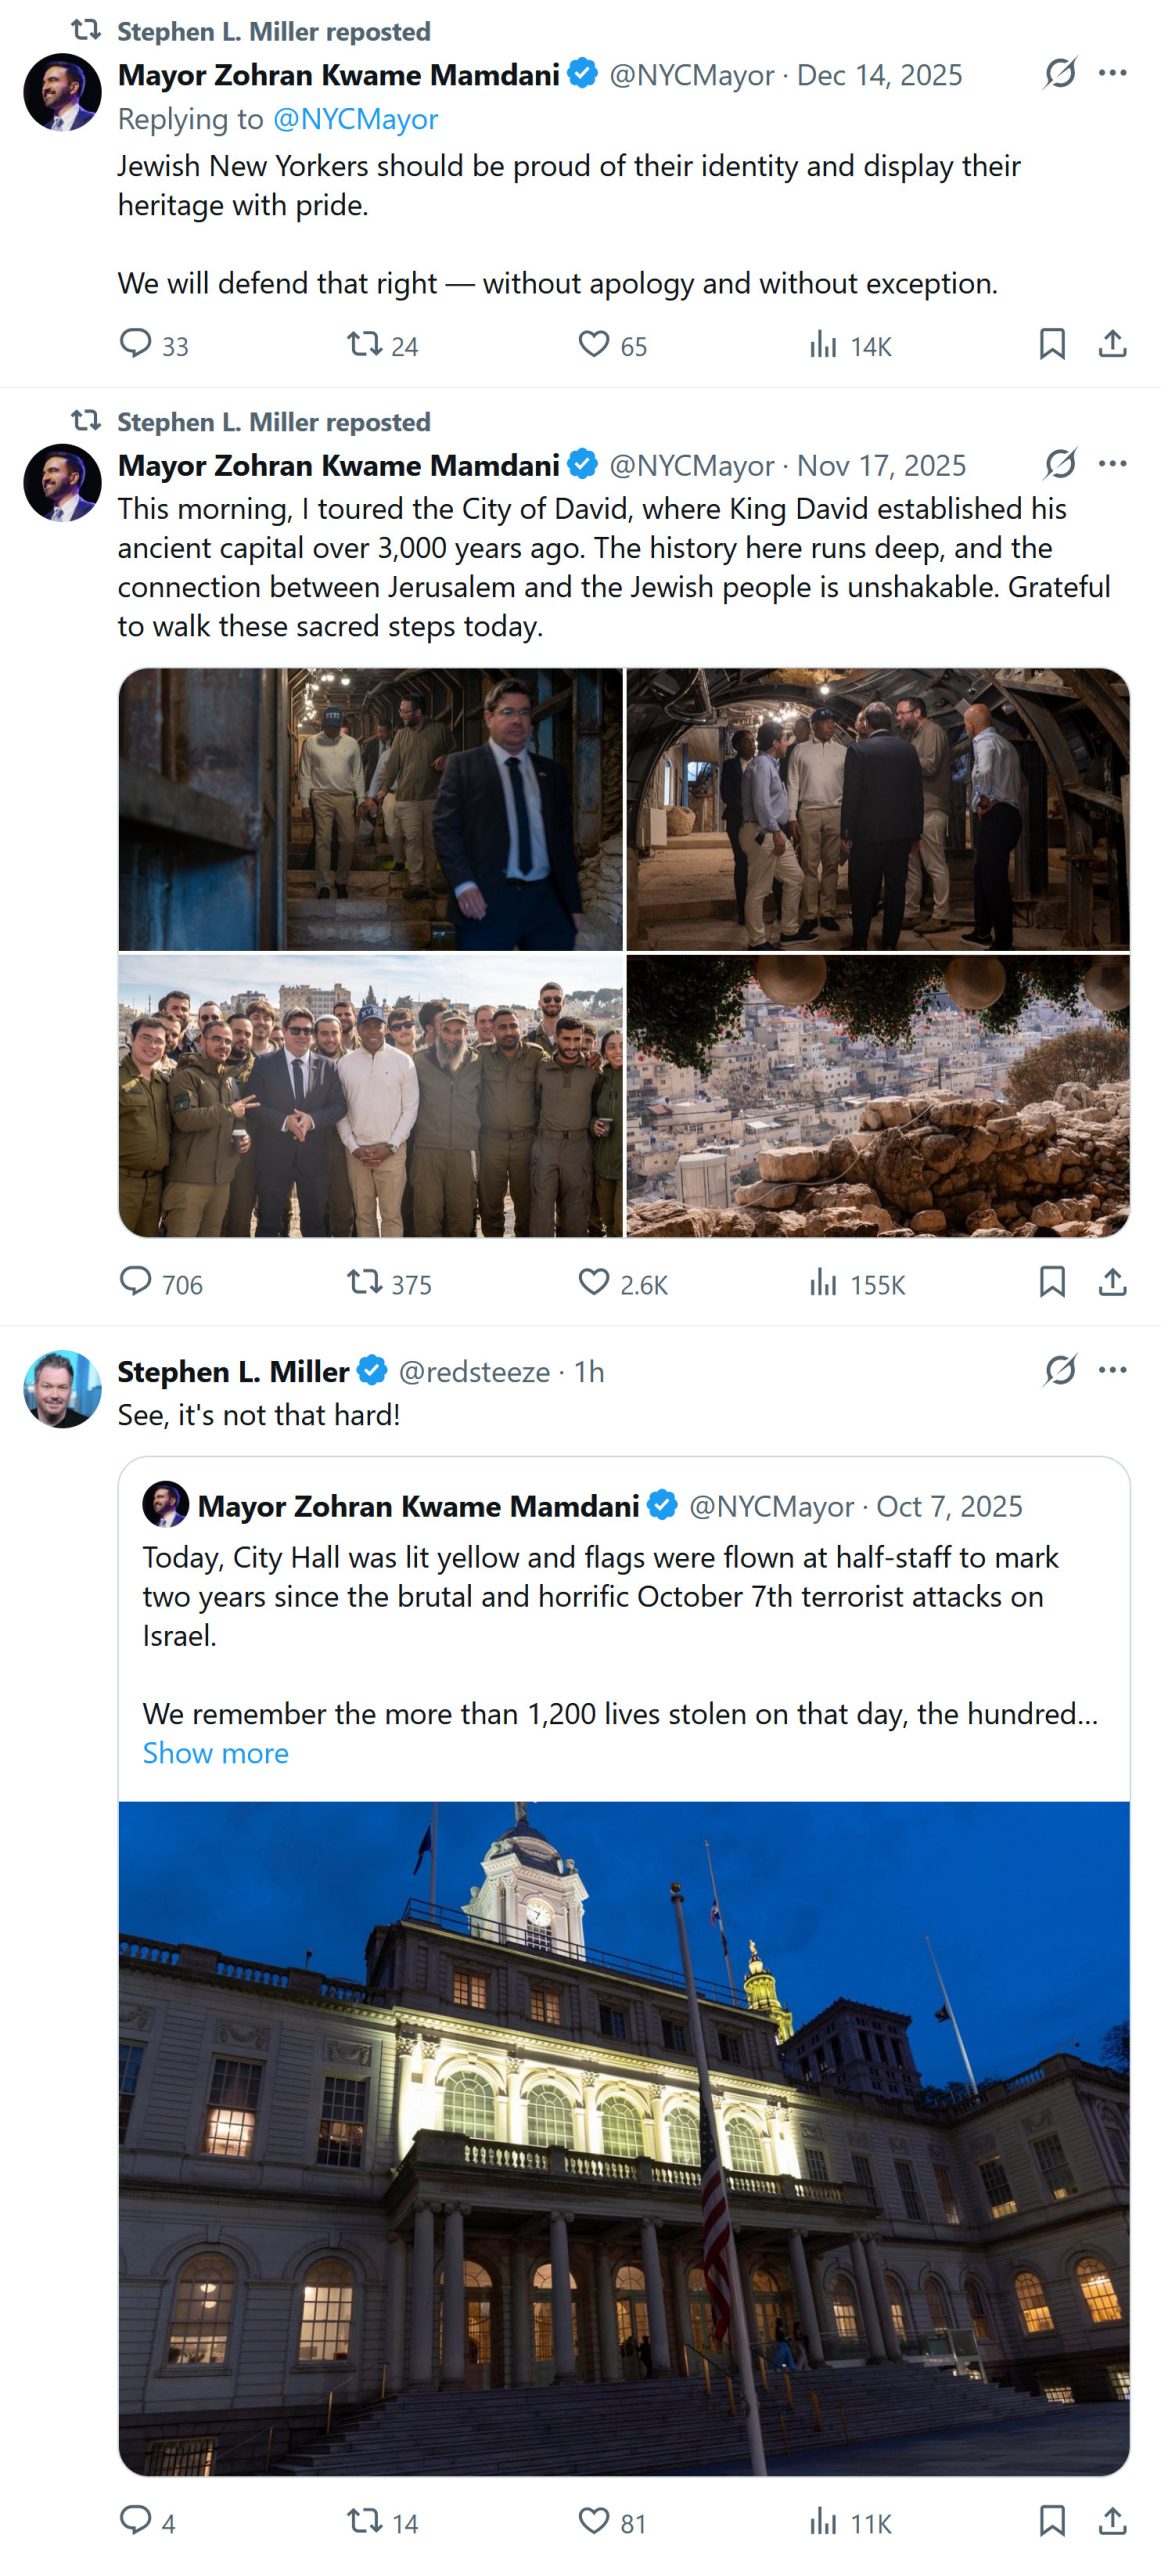The width and height of the screenshot is (1161, 2560).
Task: Reply to the Dec 14 Jewish New Yorkers tweet
Action: (x=135, y=344)
